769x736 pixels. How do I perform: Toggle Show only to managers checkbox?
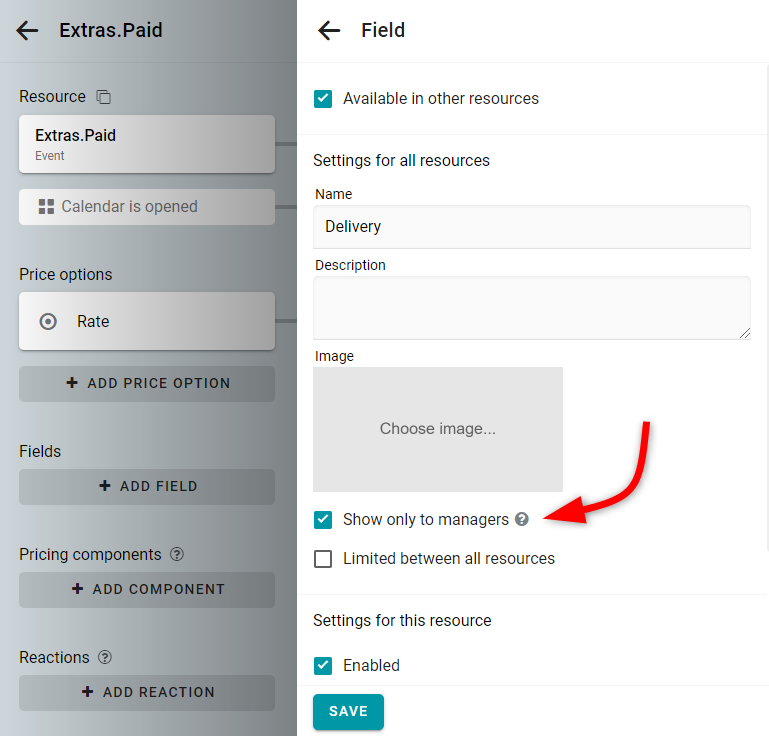pos(323,519)
